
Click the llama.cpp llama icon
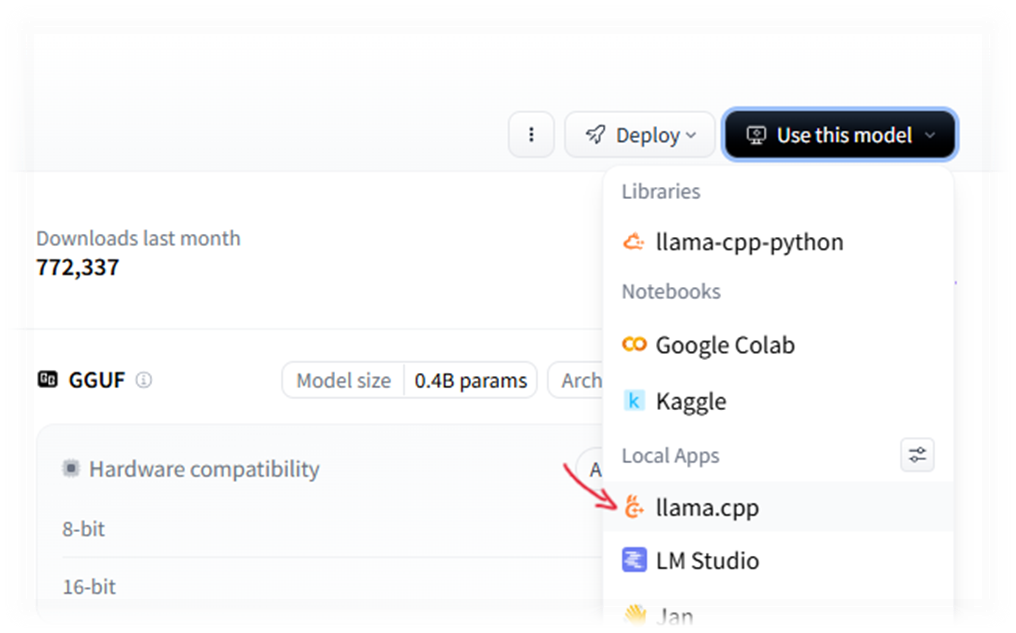(x=634, y=508)
